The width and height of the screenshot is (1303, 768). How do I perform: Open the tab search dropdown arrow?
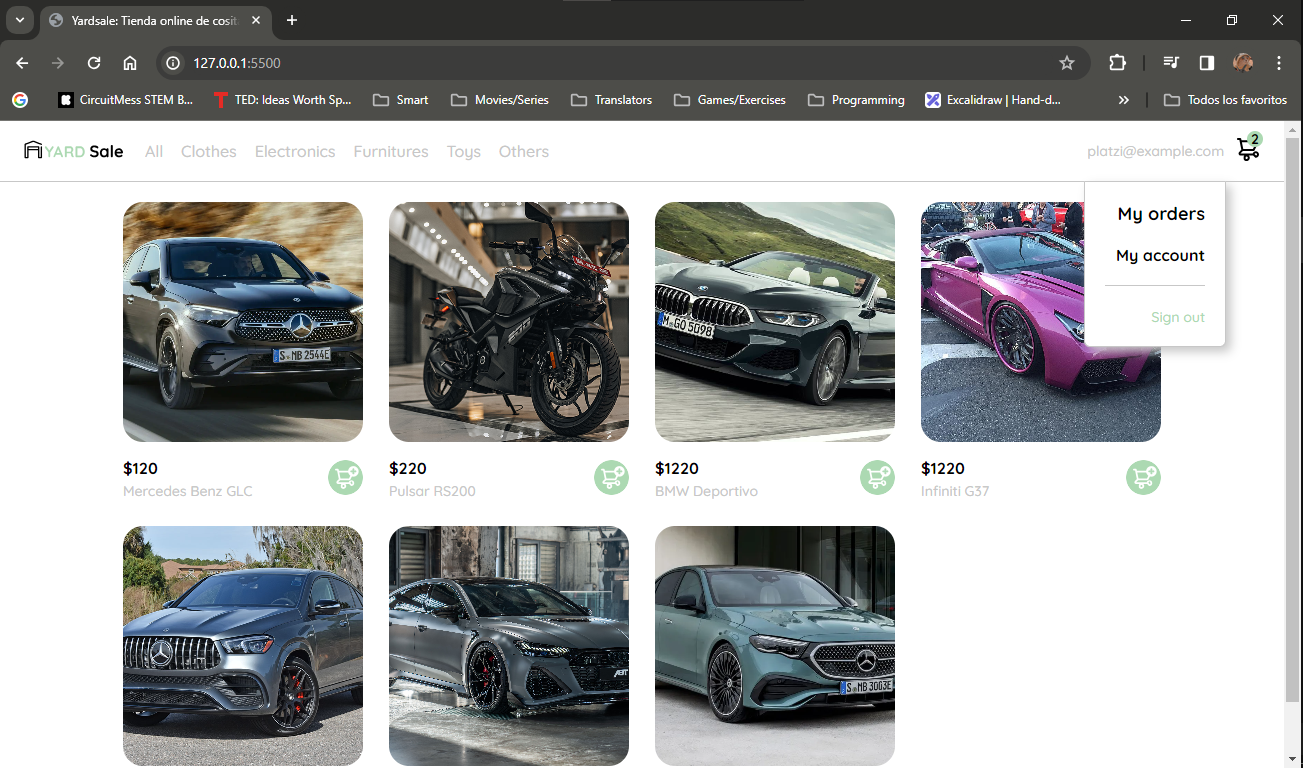(x=19, y=20)
